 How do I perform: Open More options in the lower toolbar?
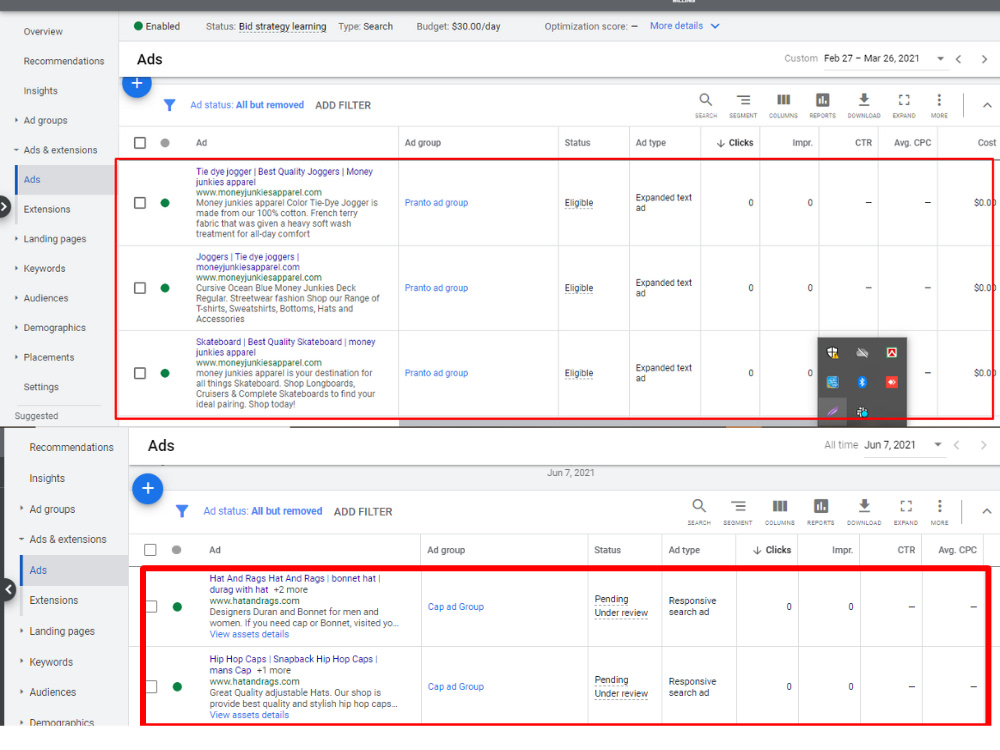(x=939, y=512)
